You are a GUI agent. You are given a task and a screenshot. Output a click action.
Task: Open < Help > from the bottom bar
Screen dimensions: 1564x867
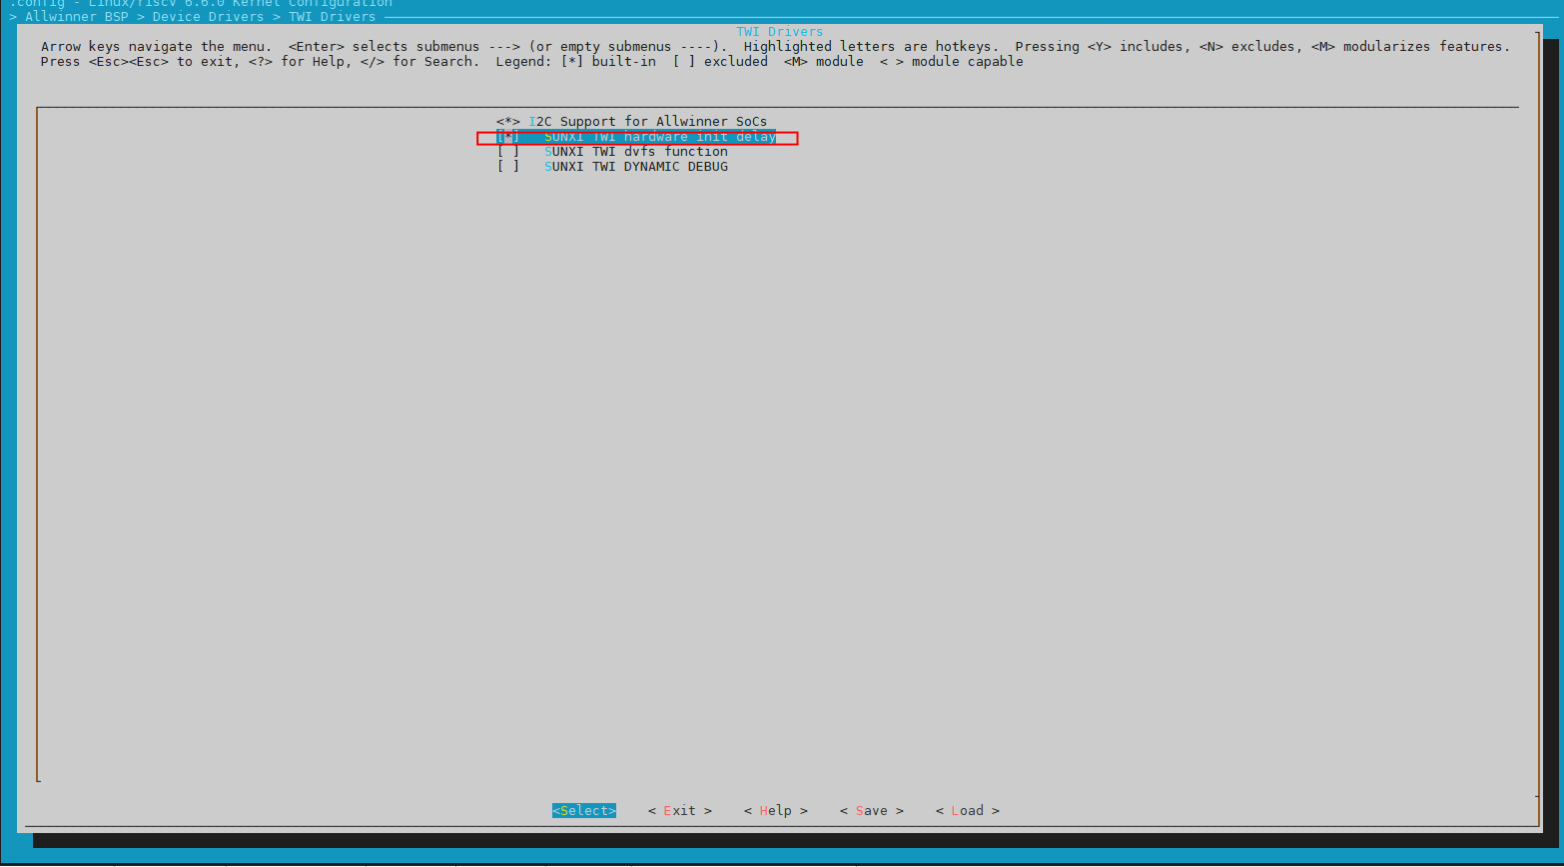point(775,811)
